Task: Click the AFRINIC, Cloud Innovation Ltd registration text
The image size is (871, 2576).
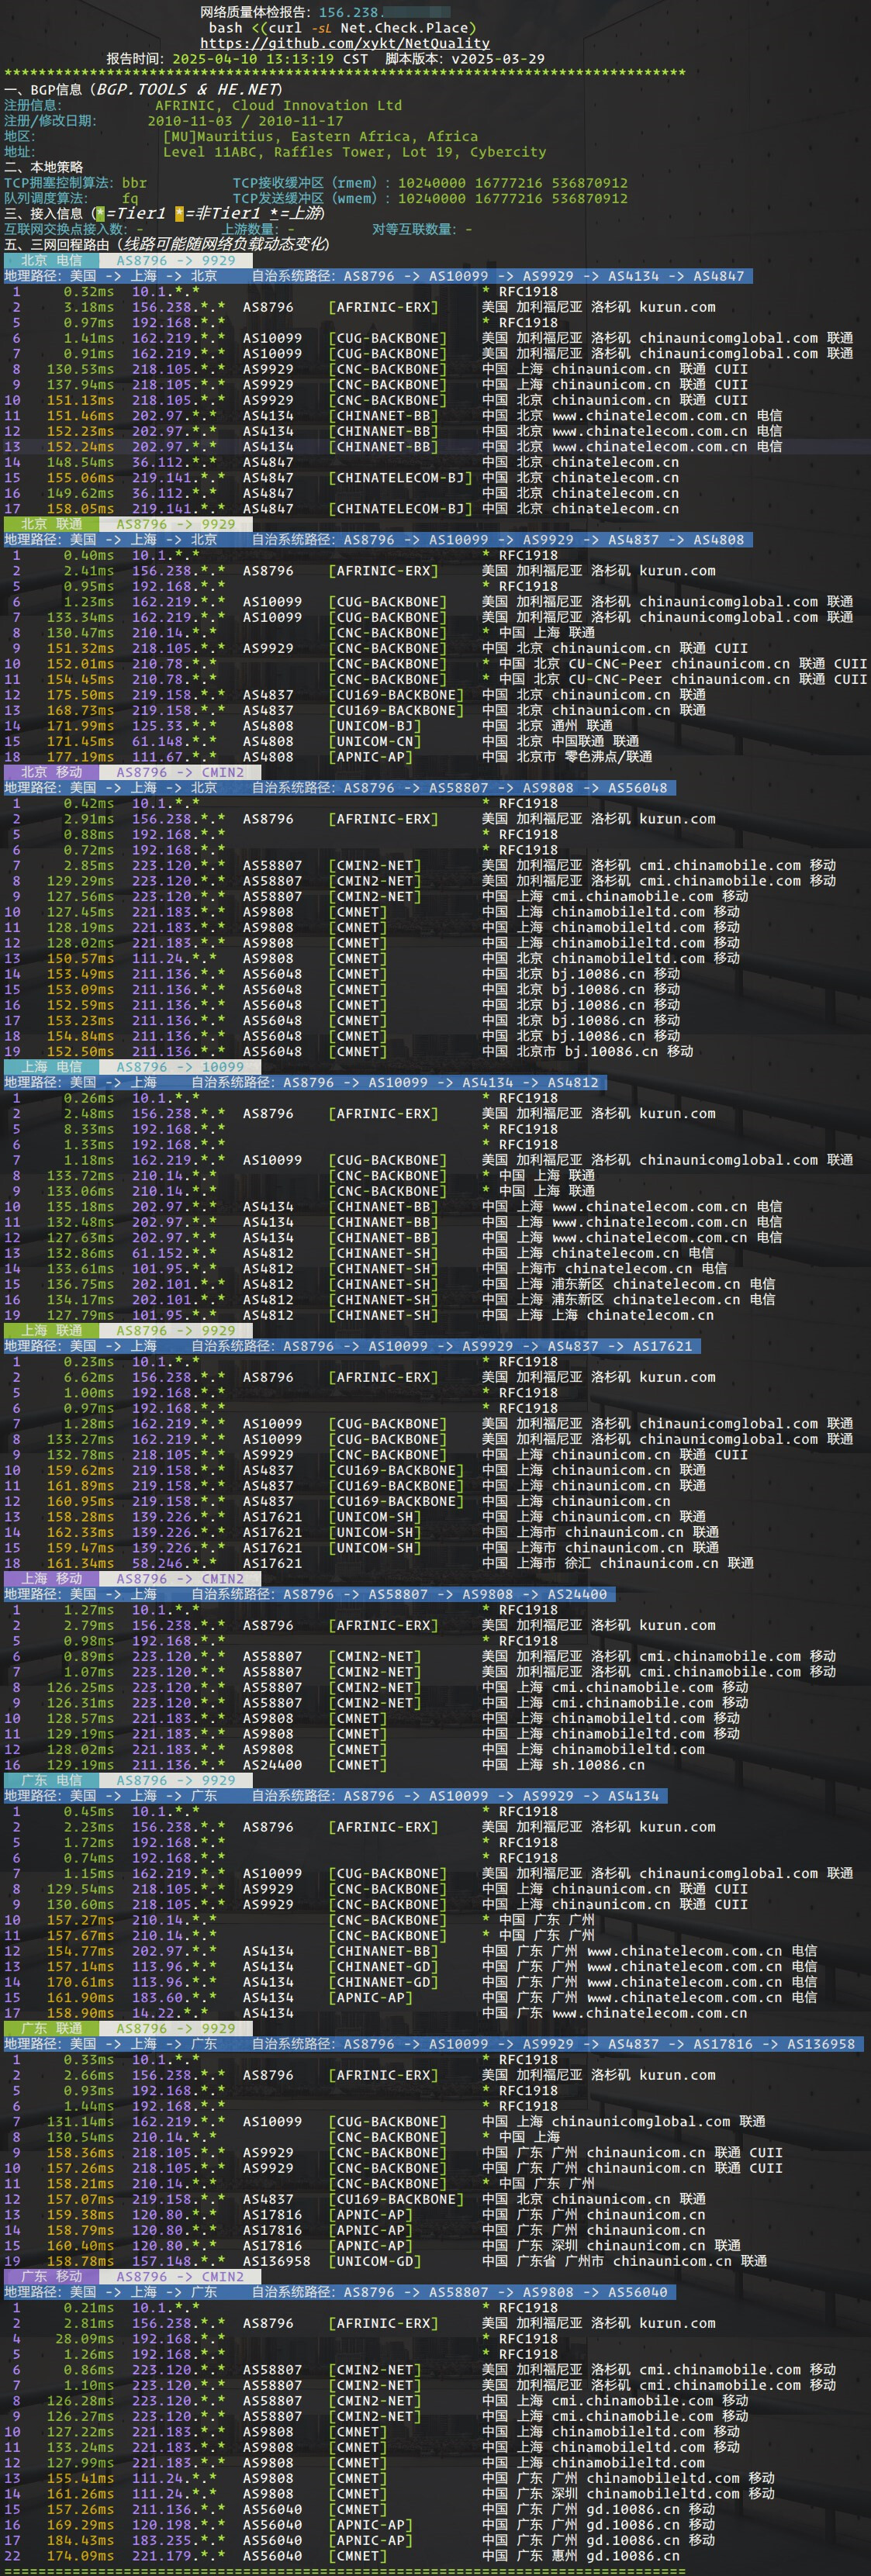Action: [x=278, y=105]
